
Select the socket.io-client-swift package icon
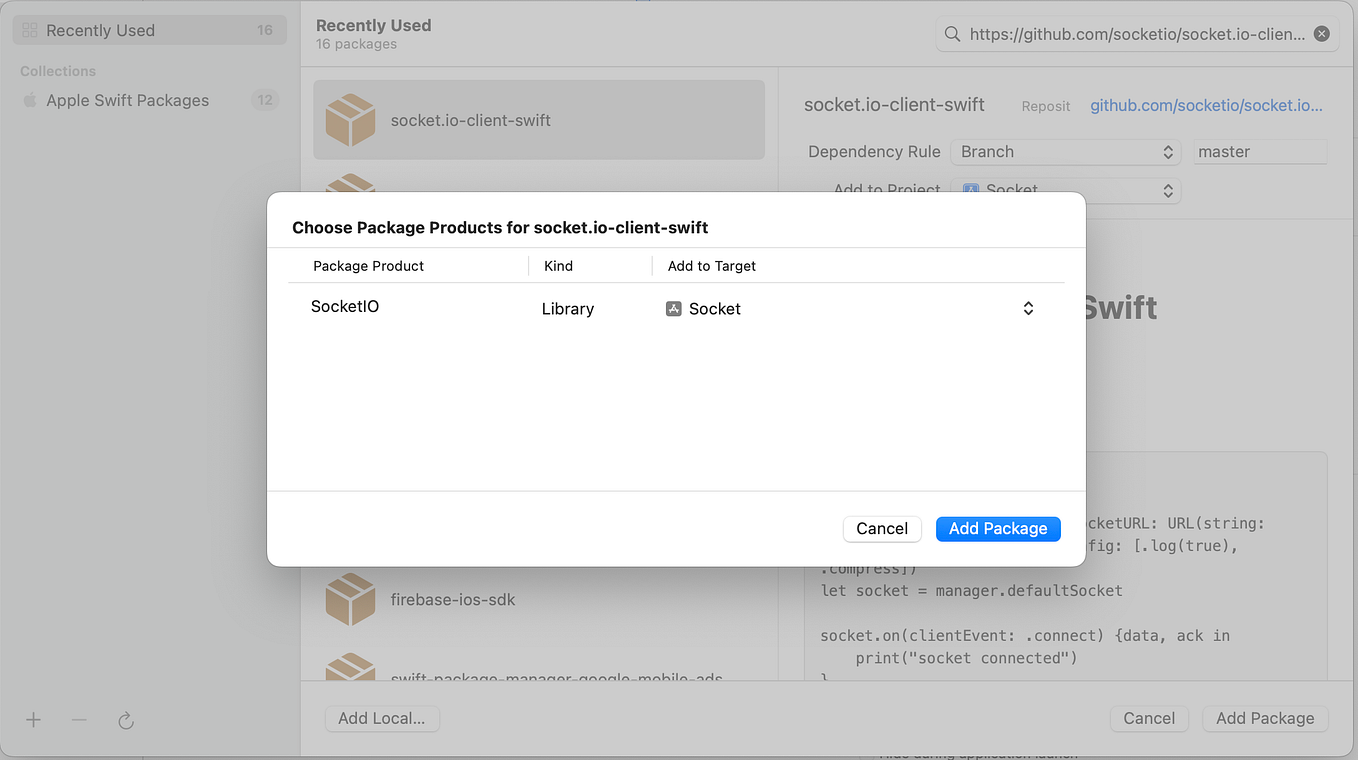tap(350, 120)
